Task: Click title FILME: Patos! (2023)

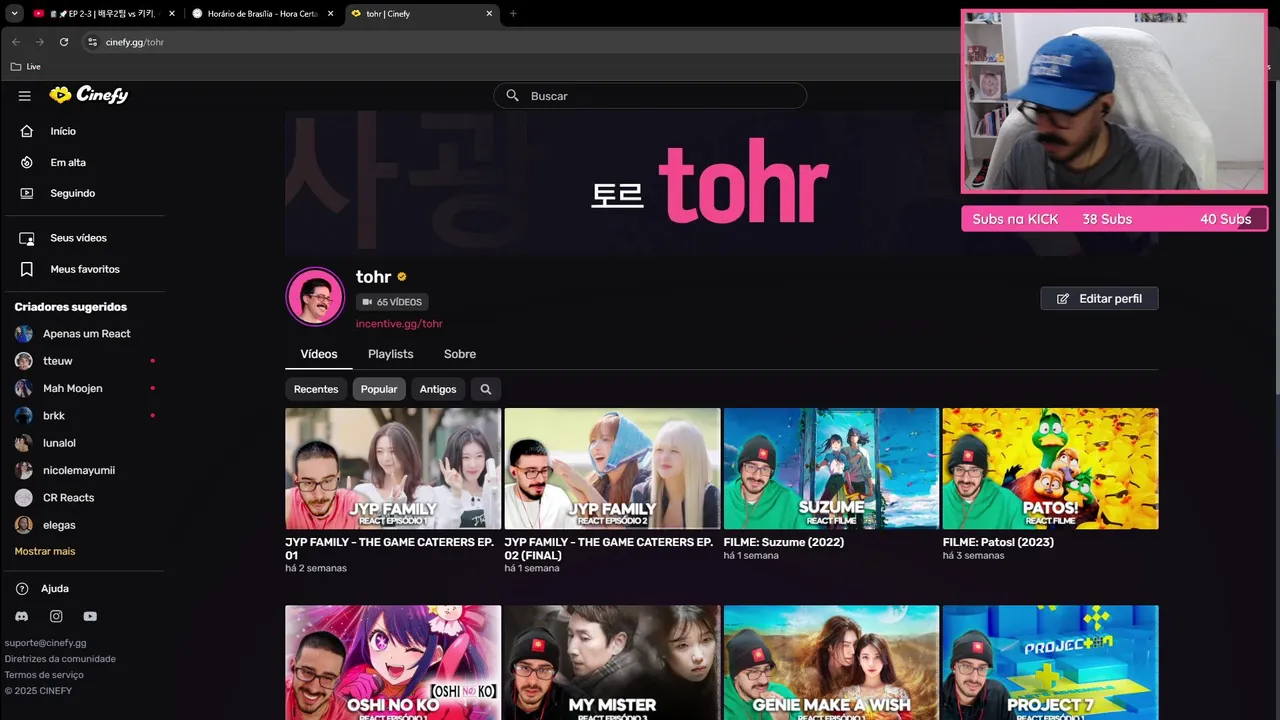Action: (998, 542)
